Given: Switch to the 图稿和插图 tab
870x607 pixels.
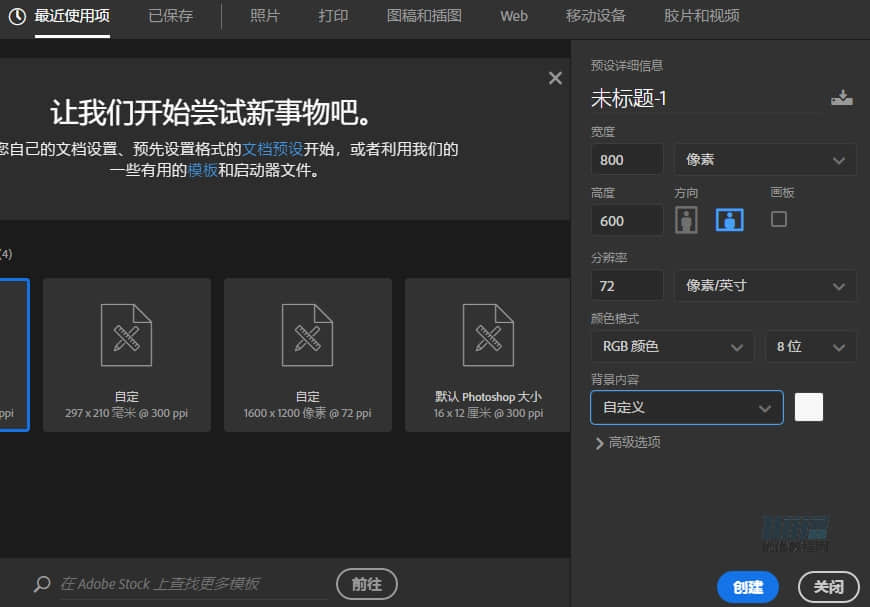Looking at the screenshot, I should (x=424, y=16).
